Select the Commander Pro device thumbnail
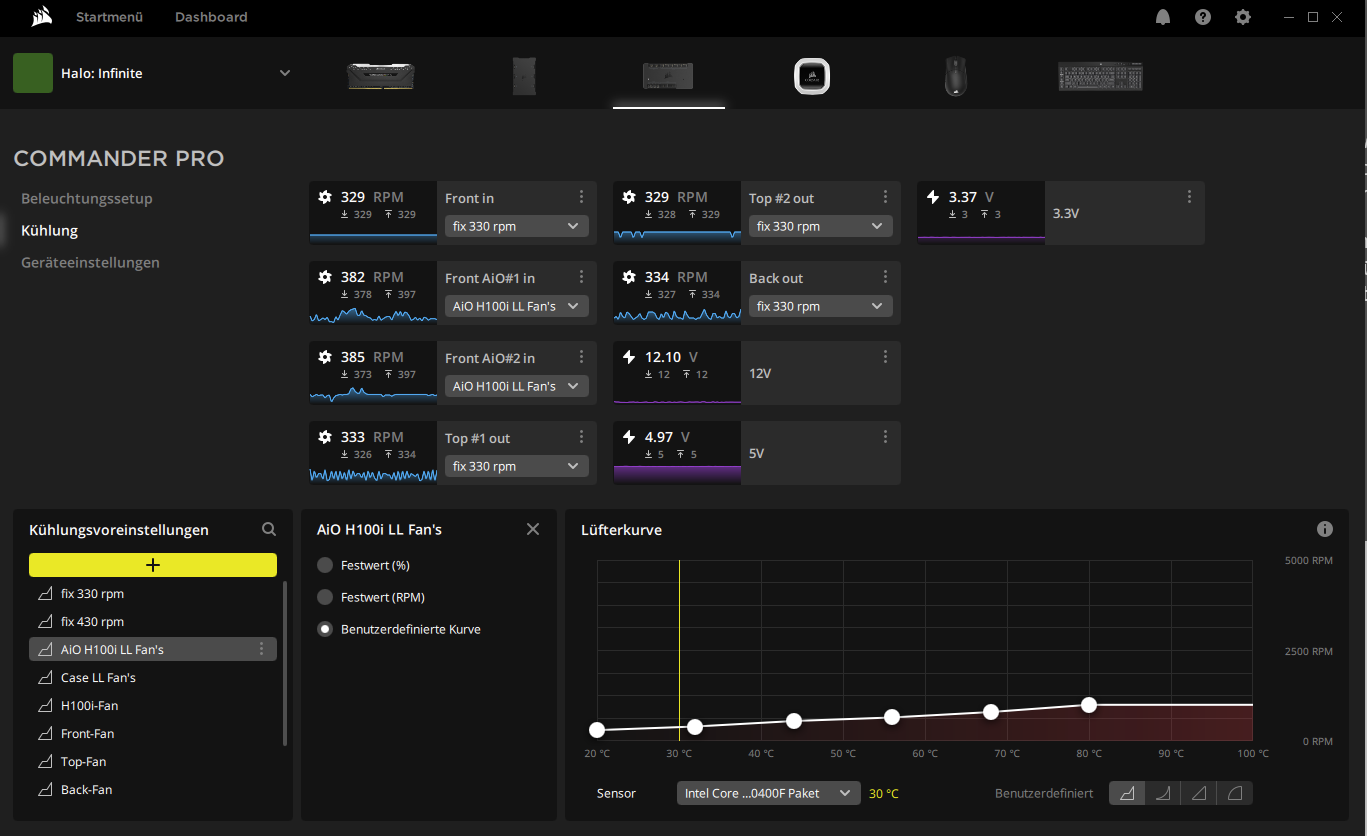Image resolution: width=1367 pixels, height=836 pixels. click(668, 76)
